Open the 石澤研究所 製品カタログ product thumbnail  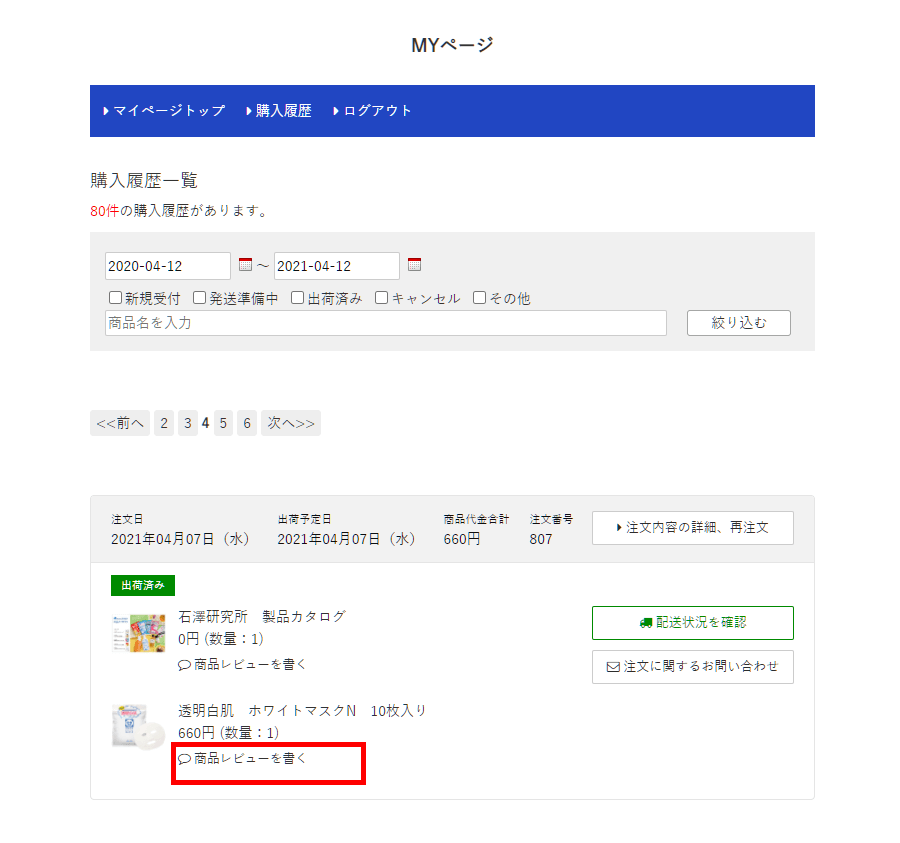coord(138,633)
